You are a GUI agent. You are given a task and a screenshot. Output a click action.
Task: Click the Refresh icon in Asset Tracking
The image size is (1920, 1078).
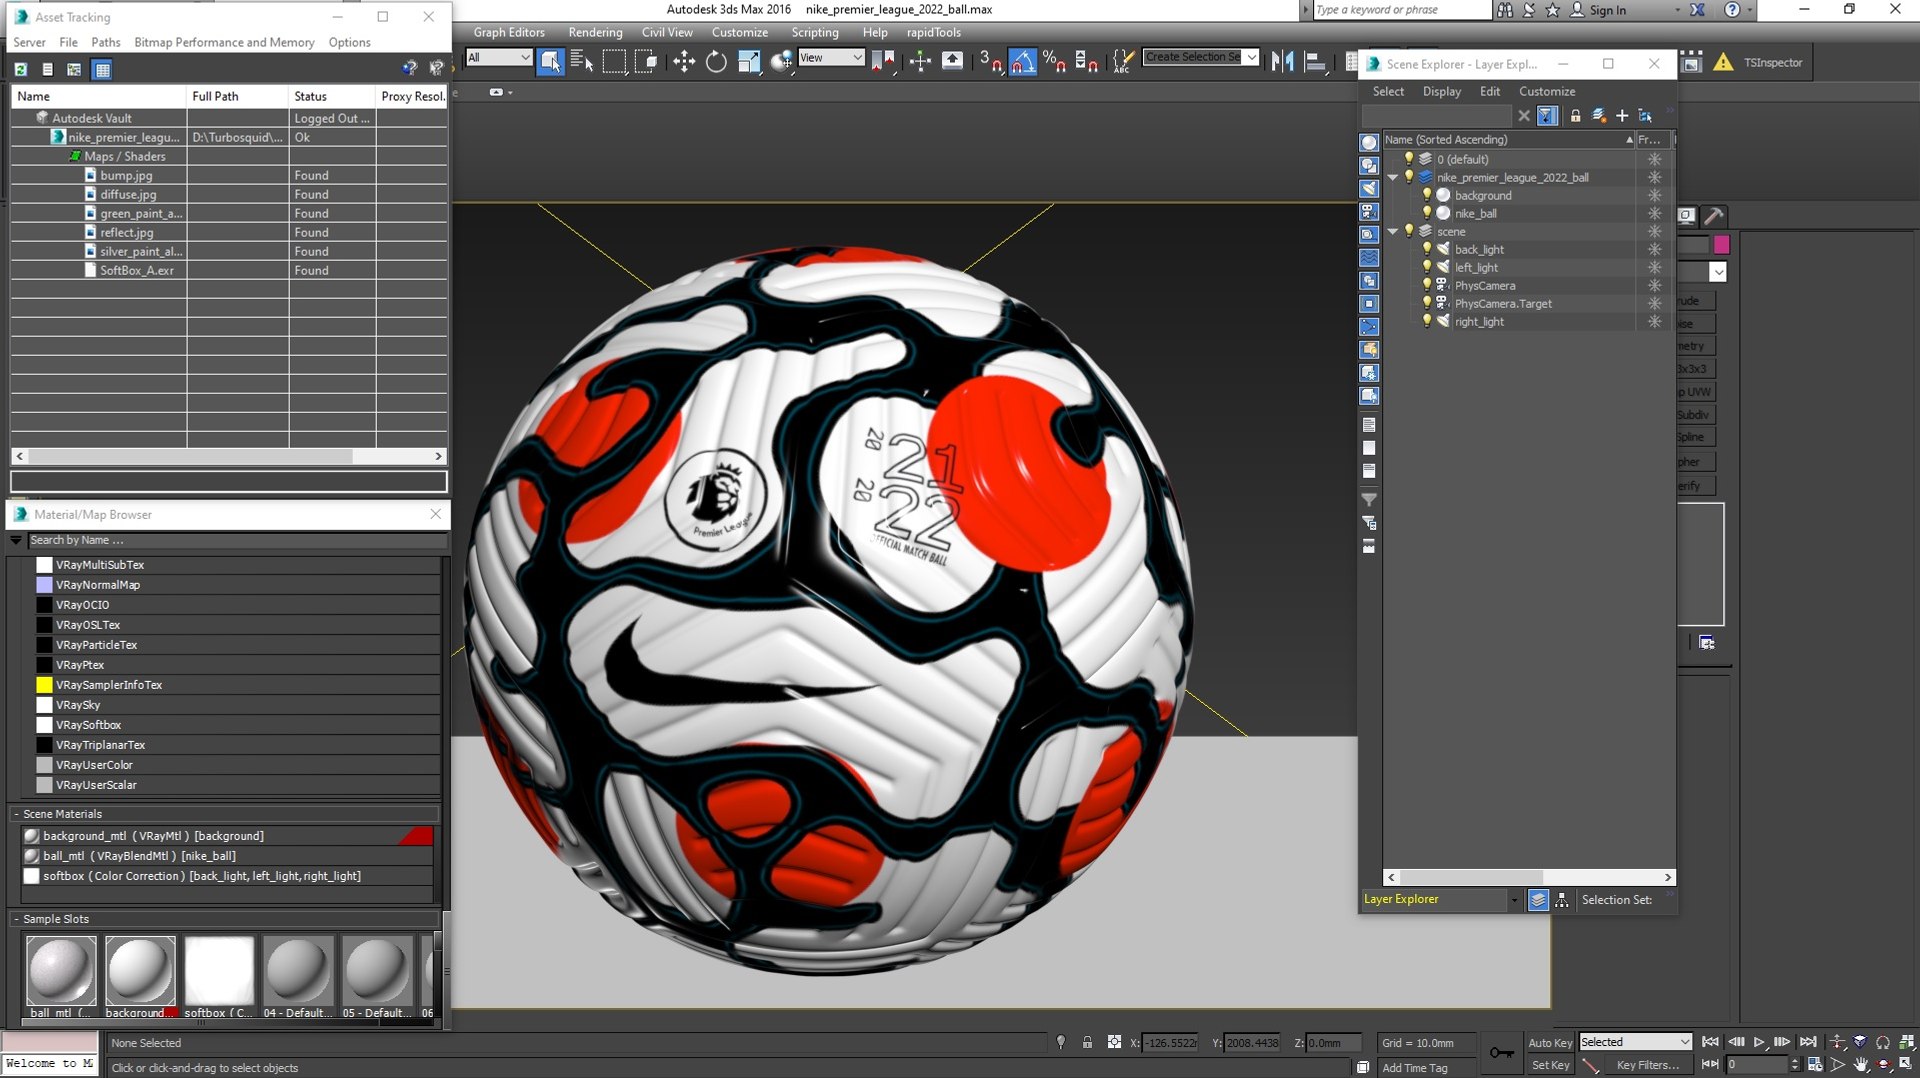pos(20,69)
